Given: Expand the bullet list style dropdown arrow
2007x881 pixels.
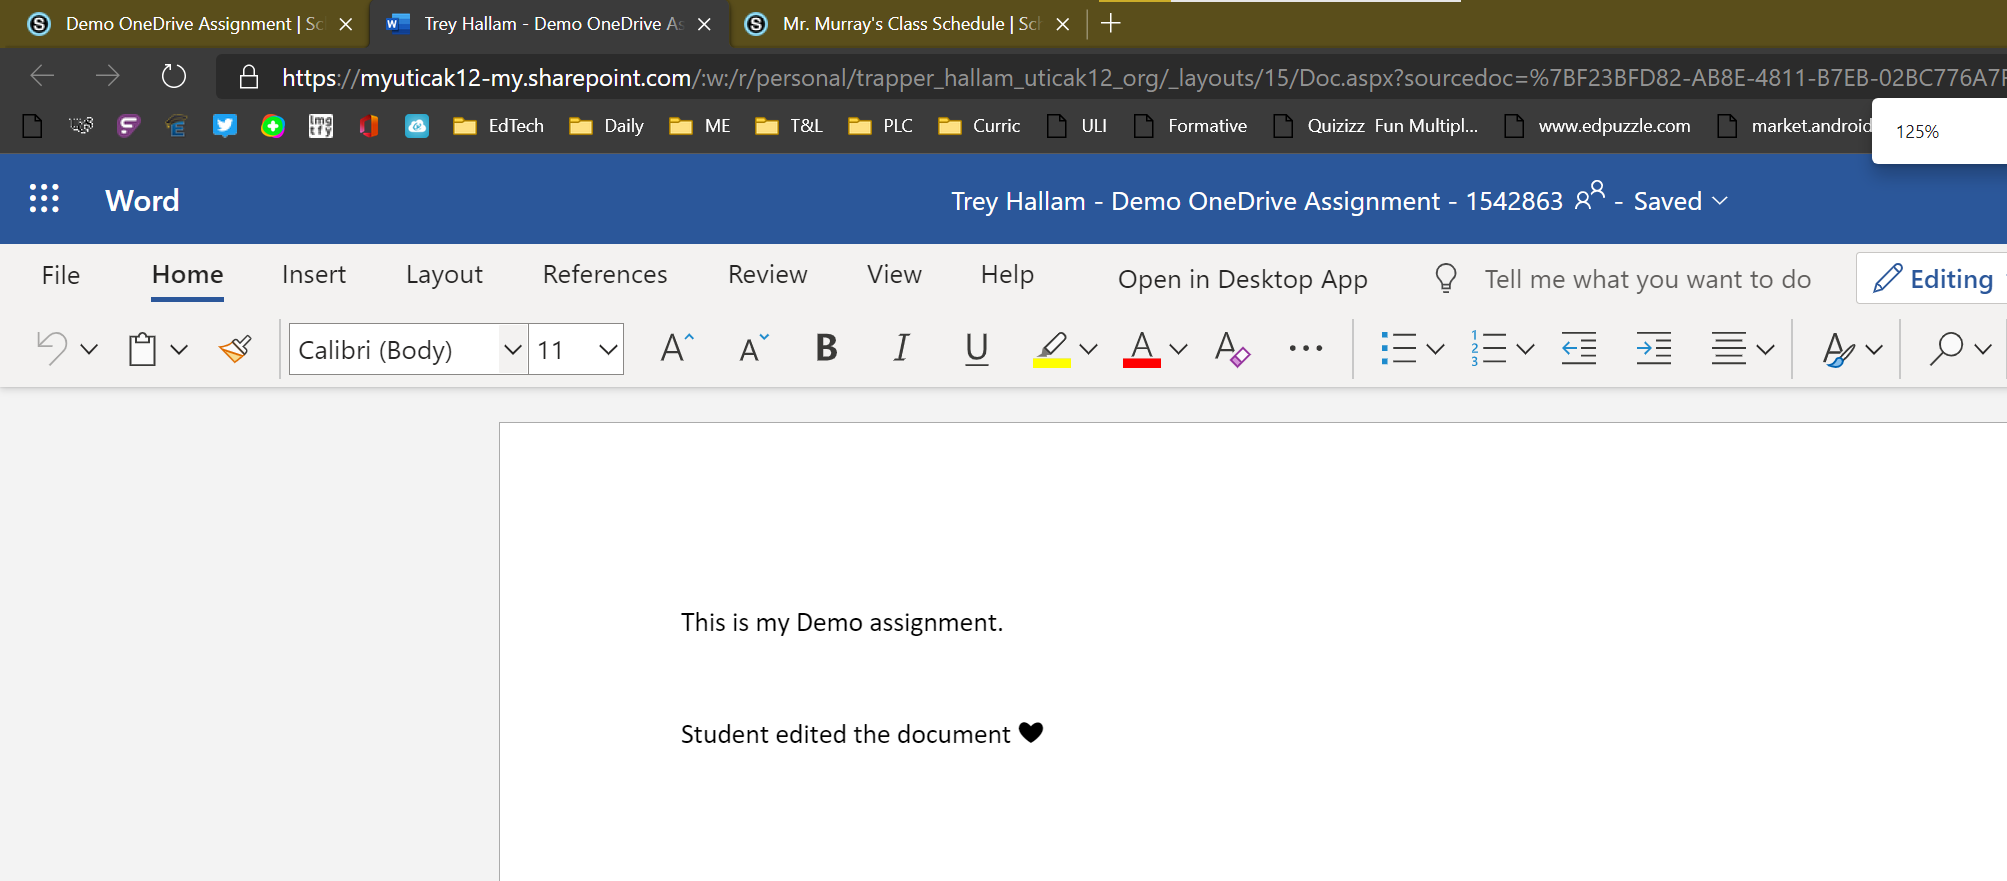Looking at the screenshot, I should tap(1435, 349).
